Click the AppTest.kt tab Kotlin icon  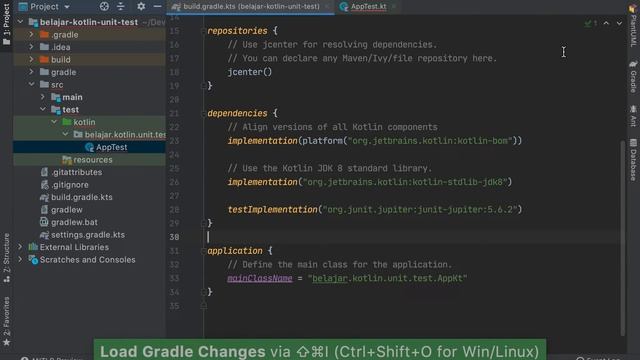point(344,7)
